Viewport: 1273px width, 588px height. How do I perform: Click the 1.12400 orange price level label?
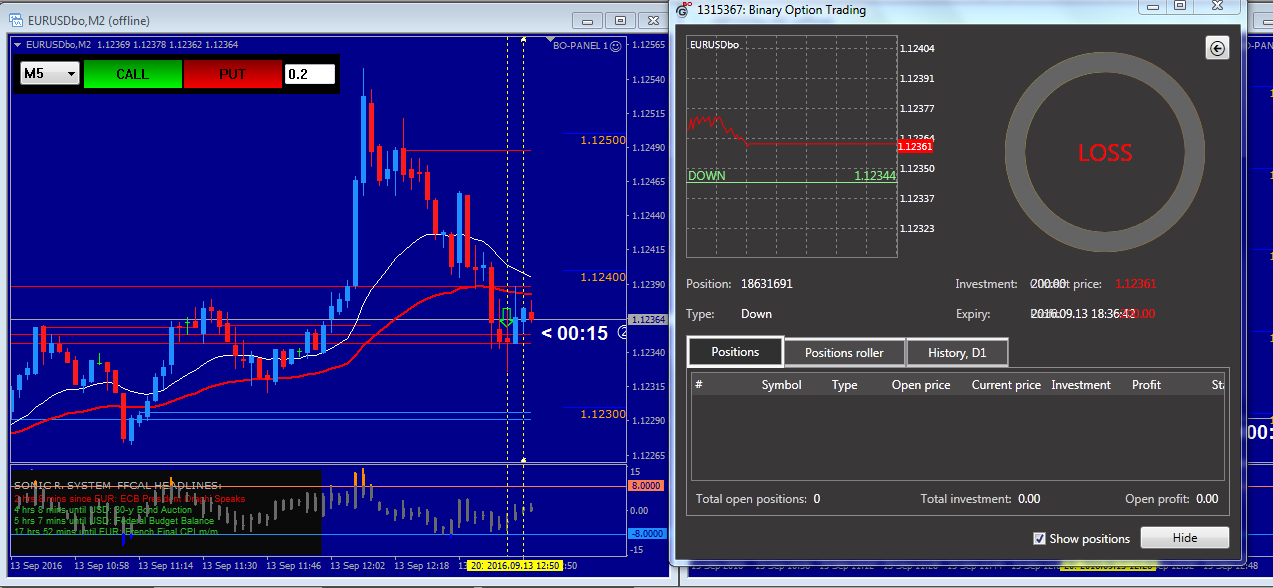click(604, 277)
